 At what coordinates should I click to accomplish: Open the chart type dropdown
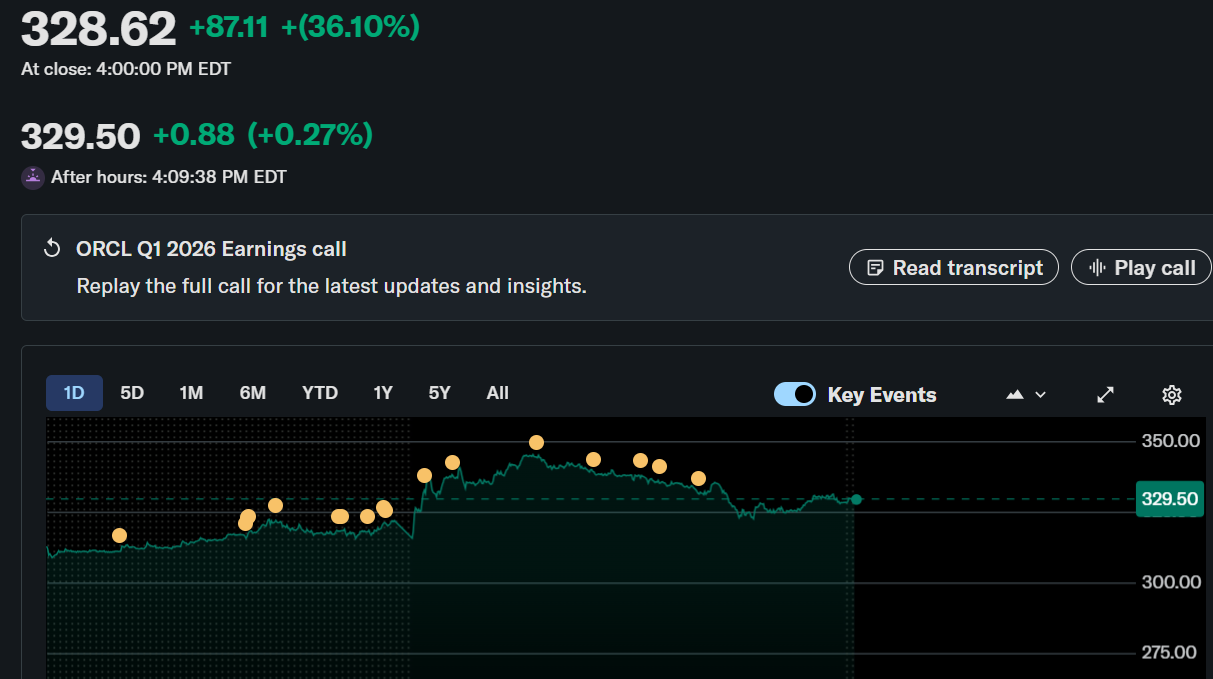coord(1026,395)
